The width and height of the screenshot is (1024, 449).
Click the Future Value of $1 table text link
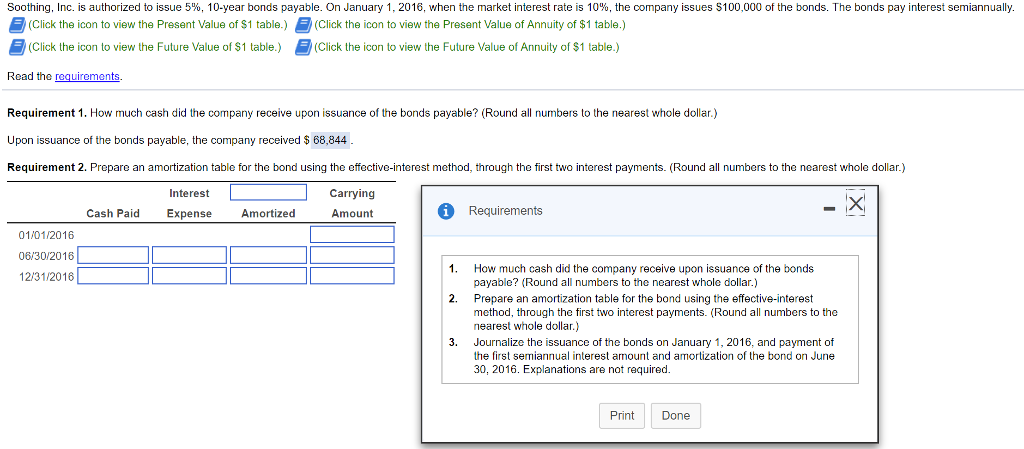(155, 48)
